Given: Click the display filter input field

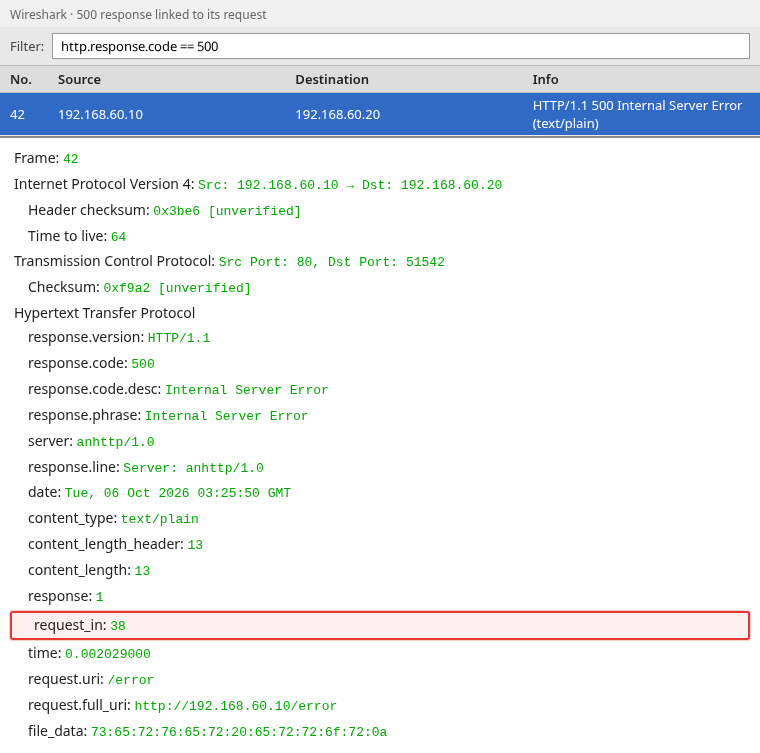Looking at the screenshot, I should tap(401, 46).
